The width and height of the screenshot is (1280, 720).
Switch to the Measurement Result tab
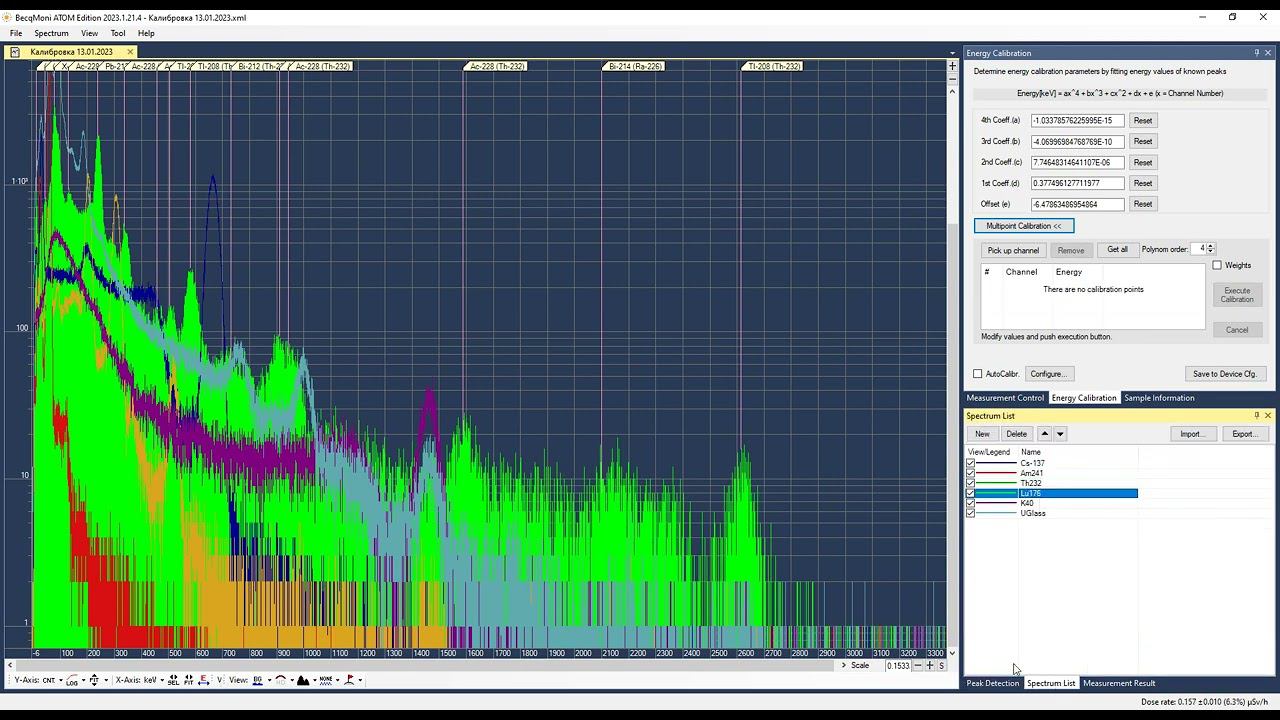[x=1119, y=683]
